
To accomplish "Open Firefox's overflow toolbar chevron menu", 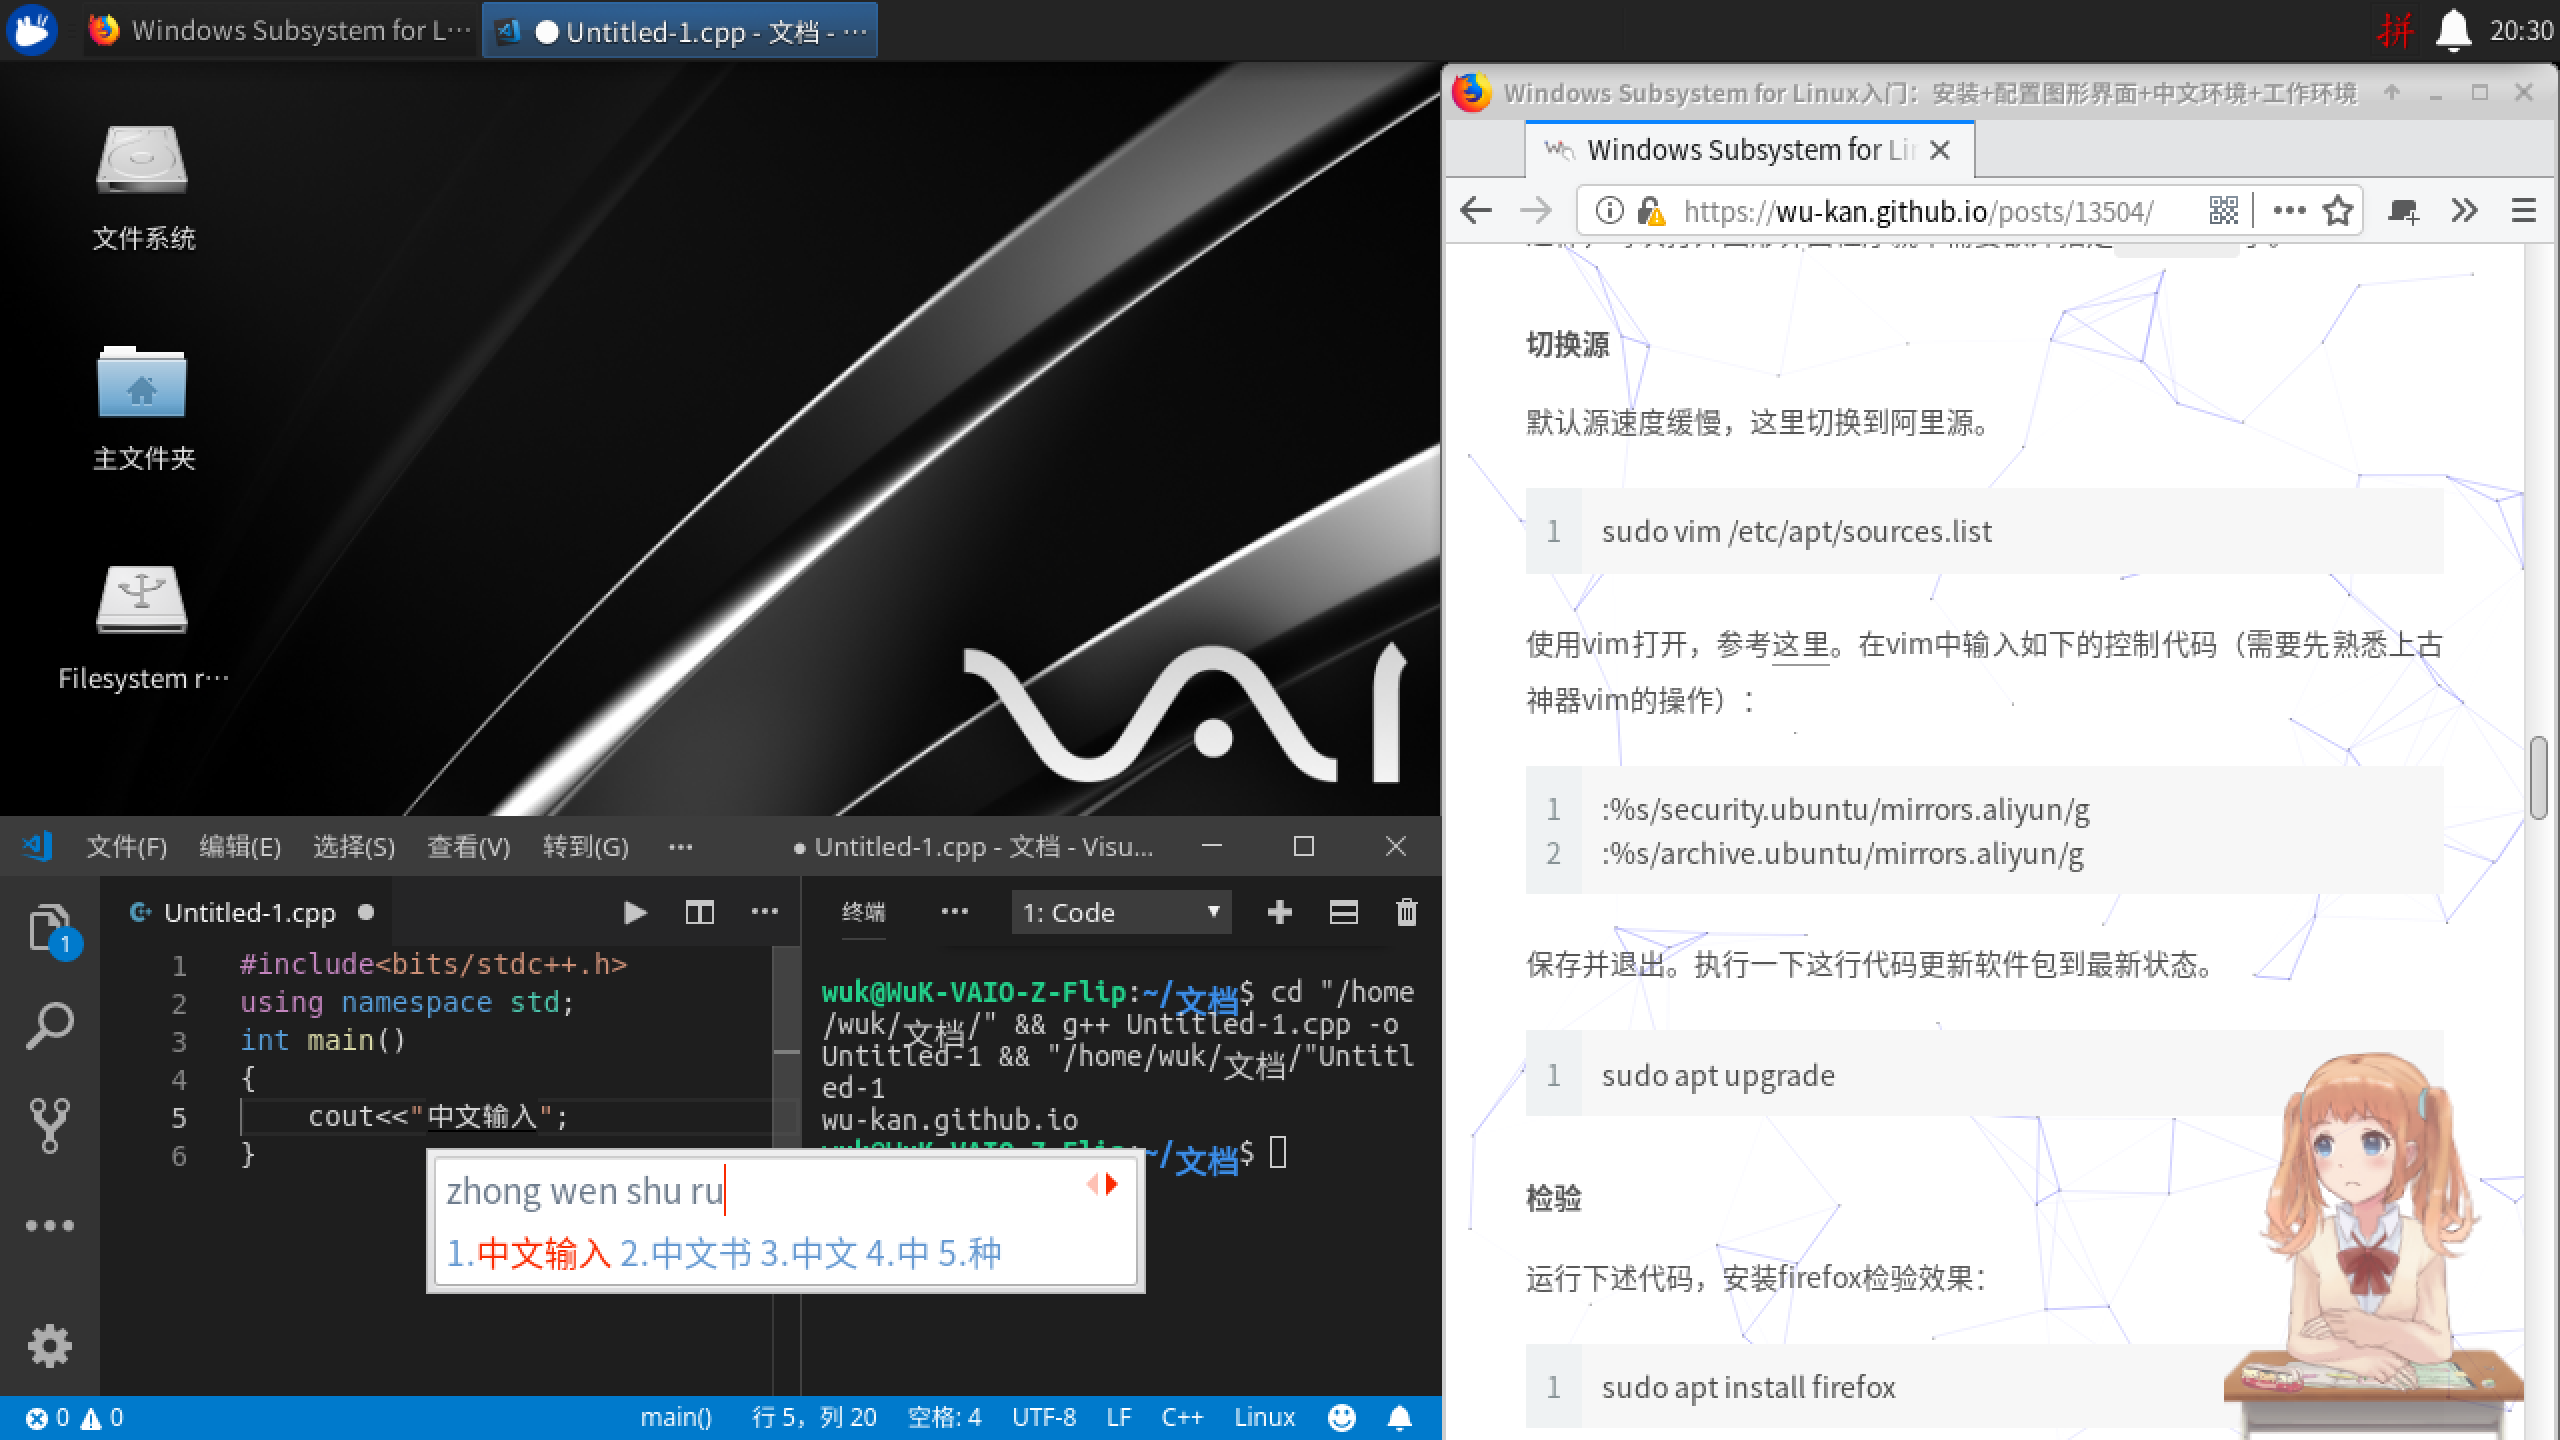I will point(2464,210).
